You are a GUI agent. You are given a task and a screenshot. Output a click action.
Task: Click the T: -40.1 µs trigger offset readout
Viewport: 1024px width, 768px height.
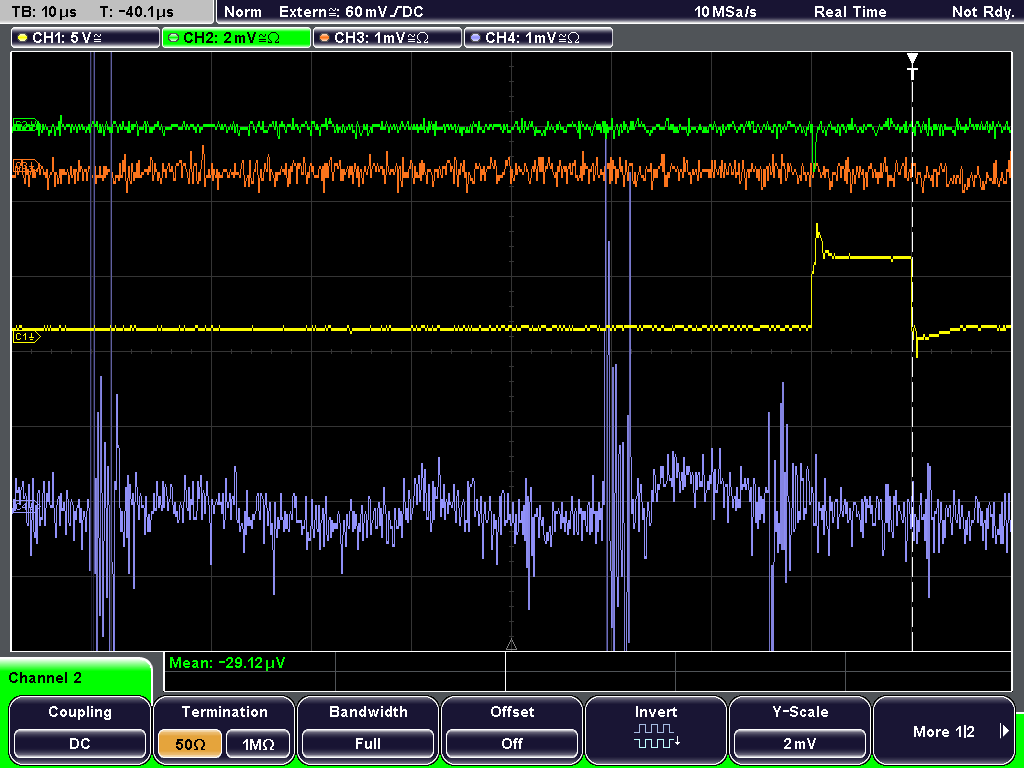(x=136, y=12)
